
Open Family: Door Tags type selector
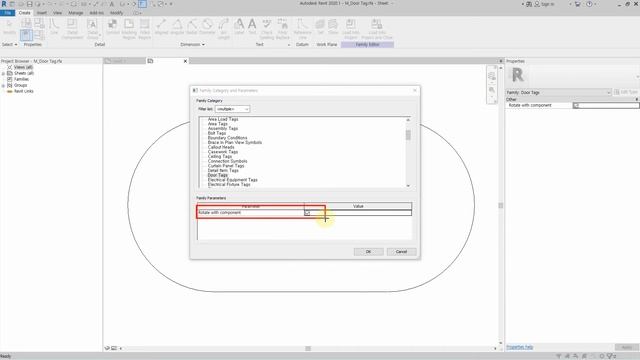(x=558, y=93)
